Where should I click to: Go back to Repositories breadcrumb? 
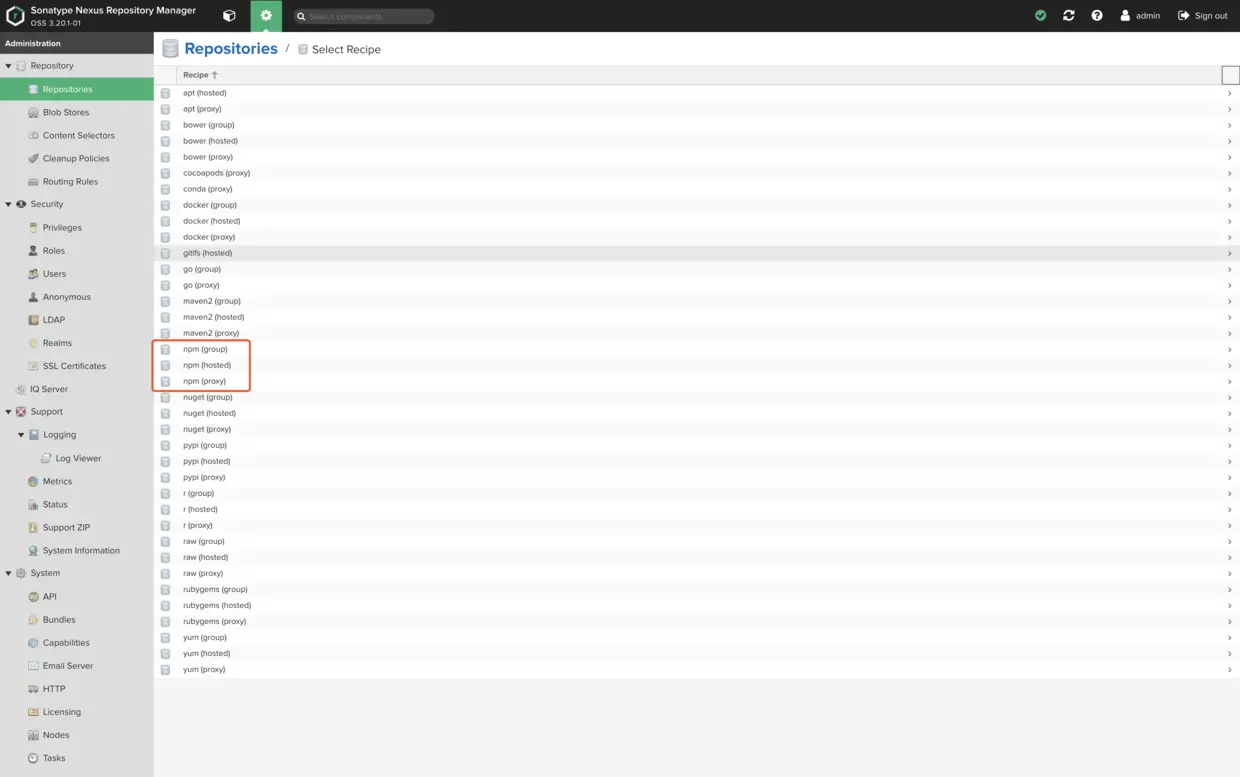231,48
